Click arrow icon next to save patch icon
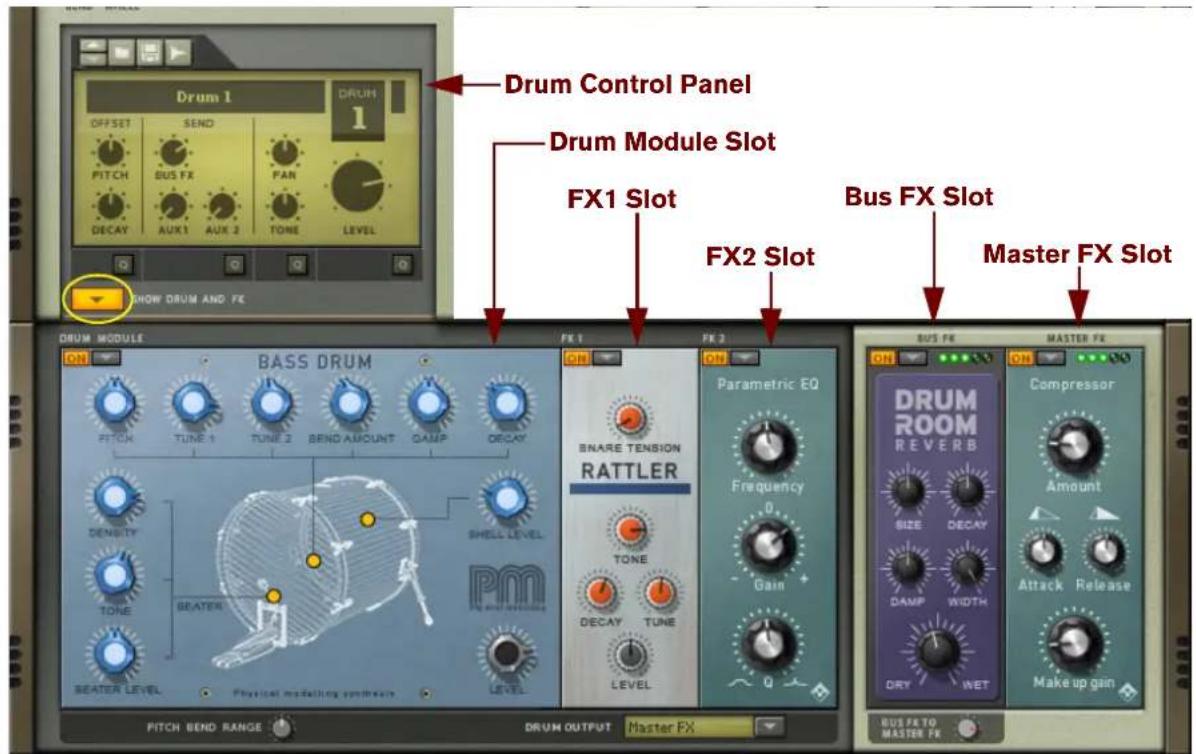The image size is (1196, 754). (178, 52)
